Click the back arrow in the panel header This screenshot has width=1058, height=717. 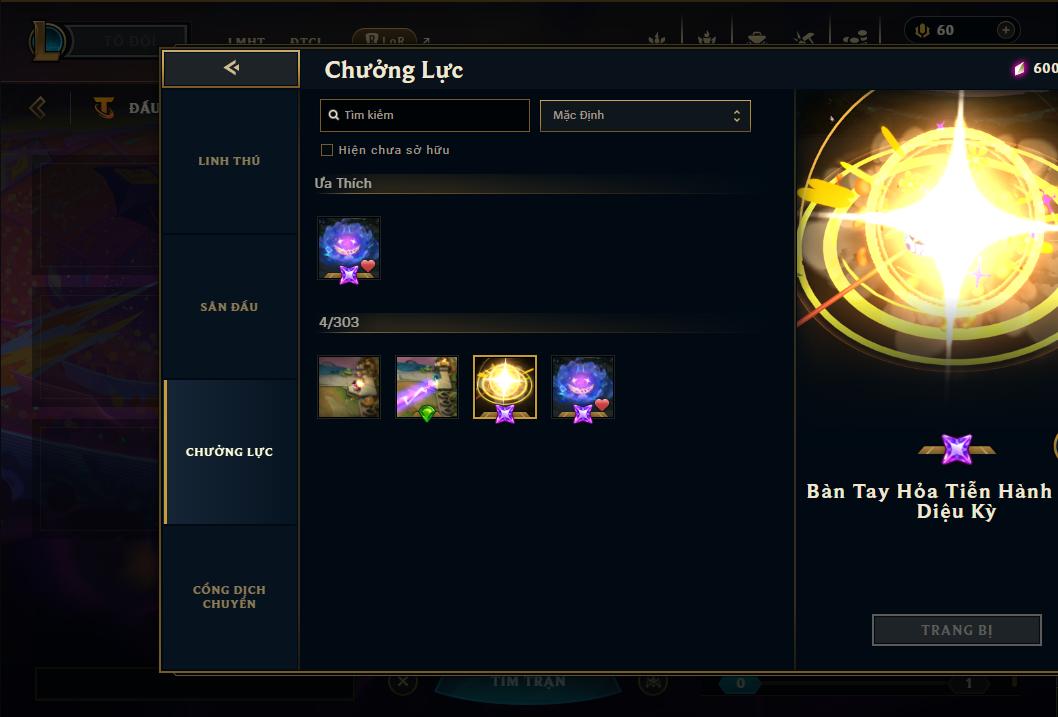(x=231, y=68)
